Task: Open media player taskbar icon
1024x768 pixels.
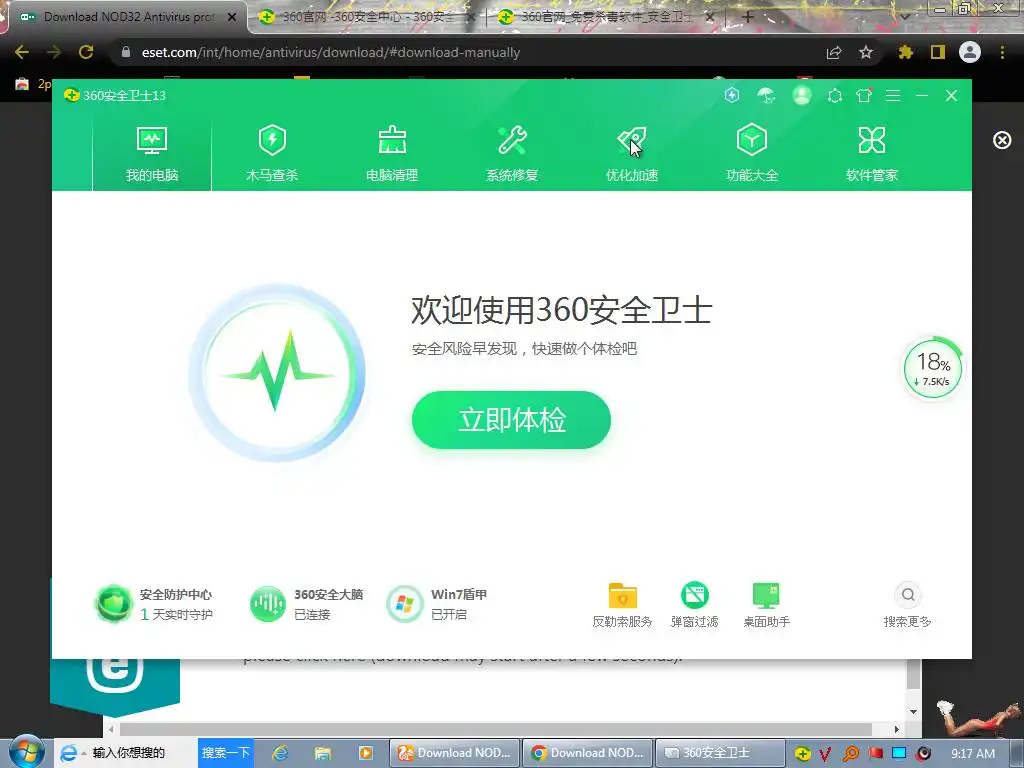Action: (x=365, y=753)
